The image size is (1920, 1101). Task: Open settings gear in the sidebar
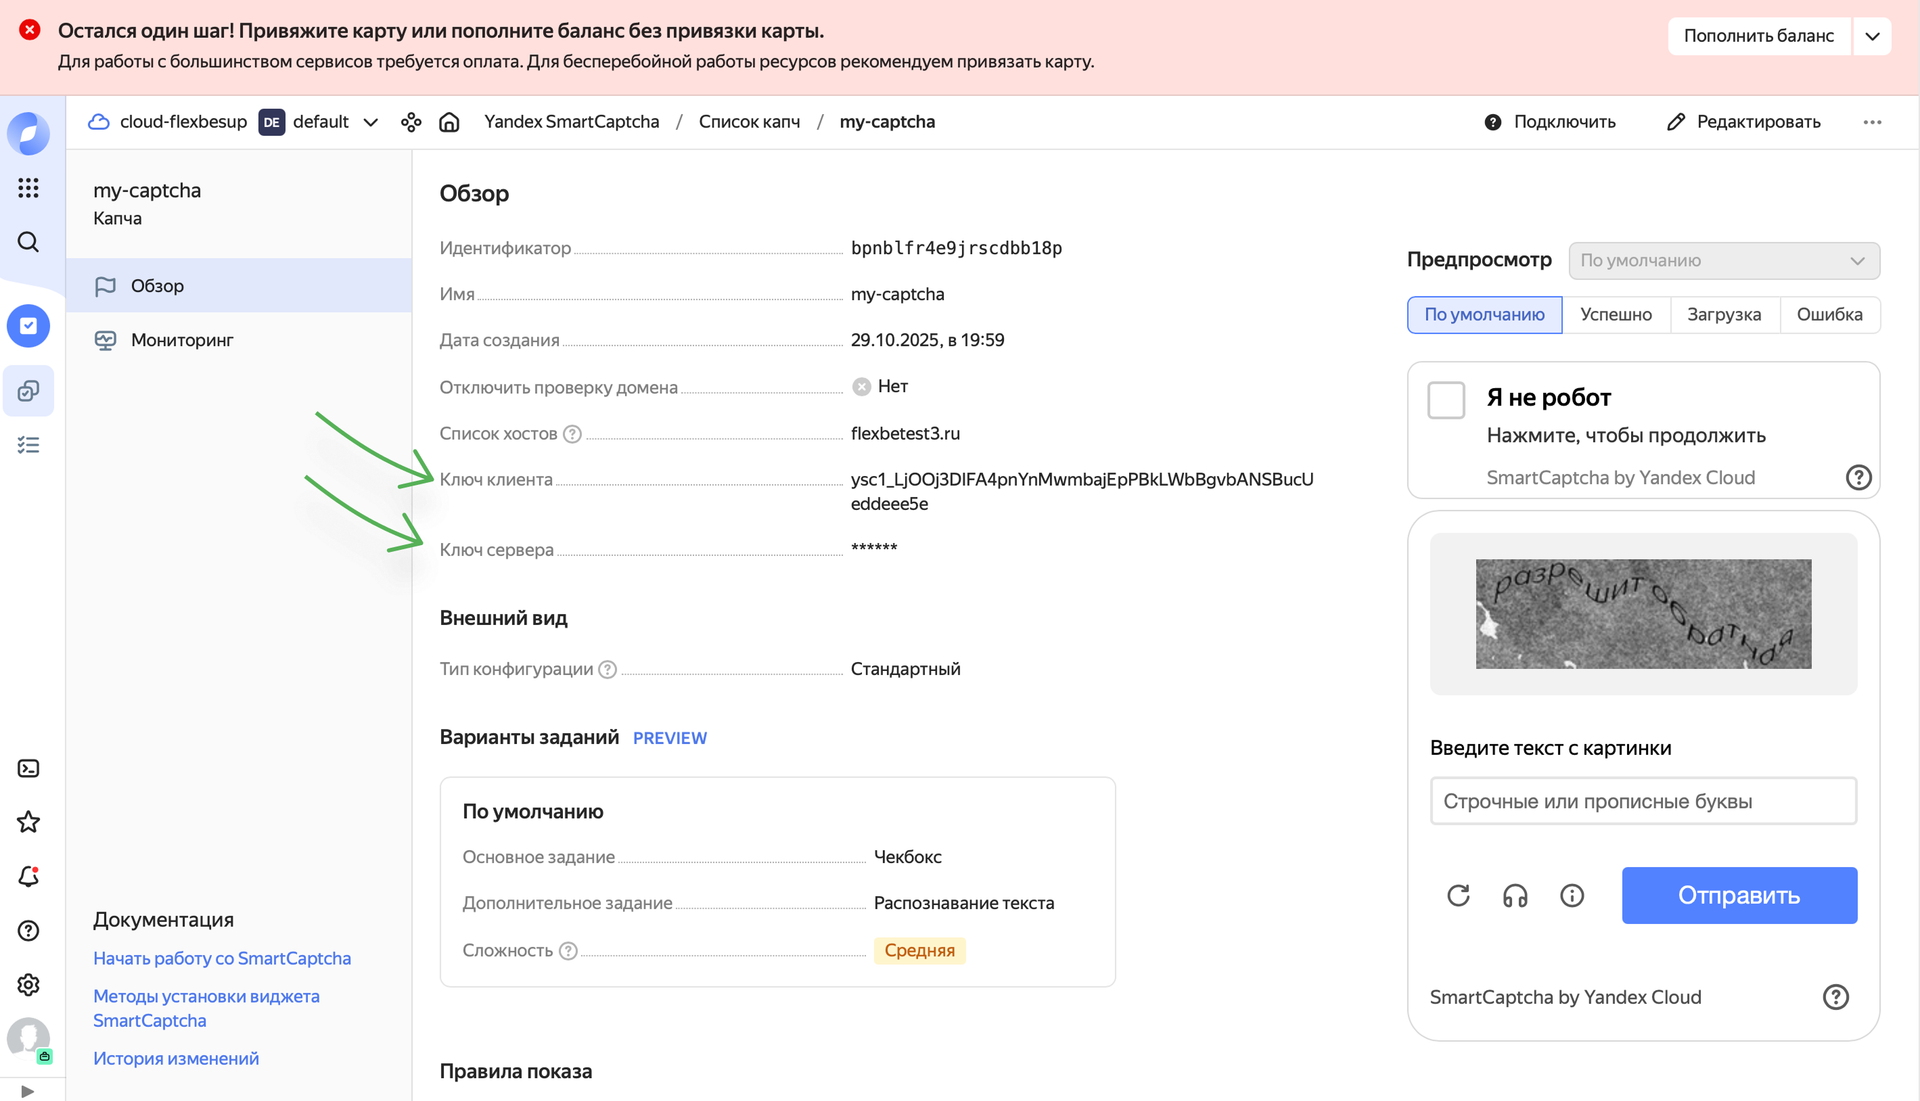click(x=29, y=985)
